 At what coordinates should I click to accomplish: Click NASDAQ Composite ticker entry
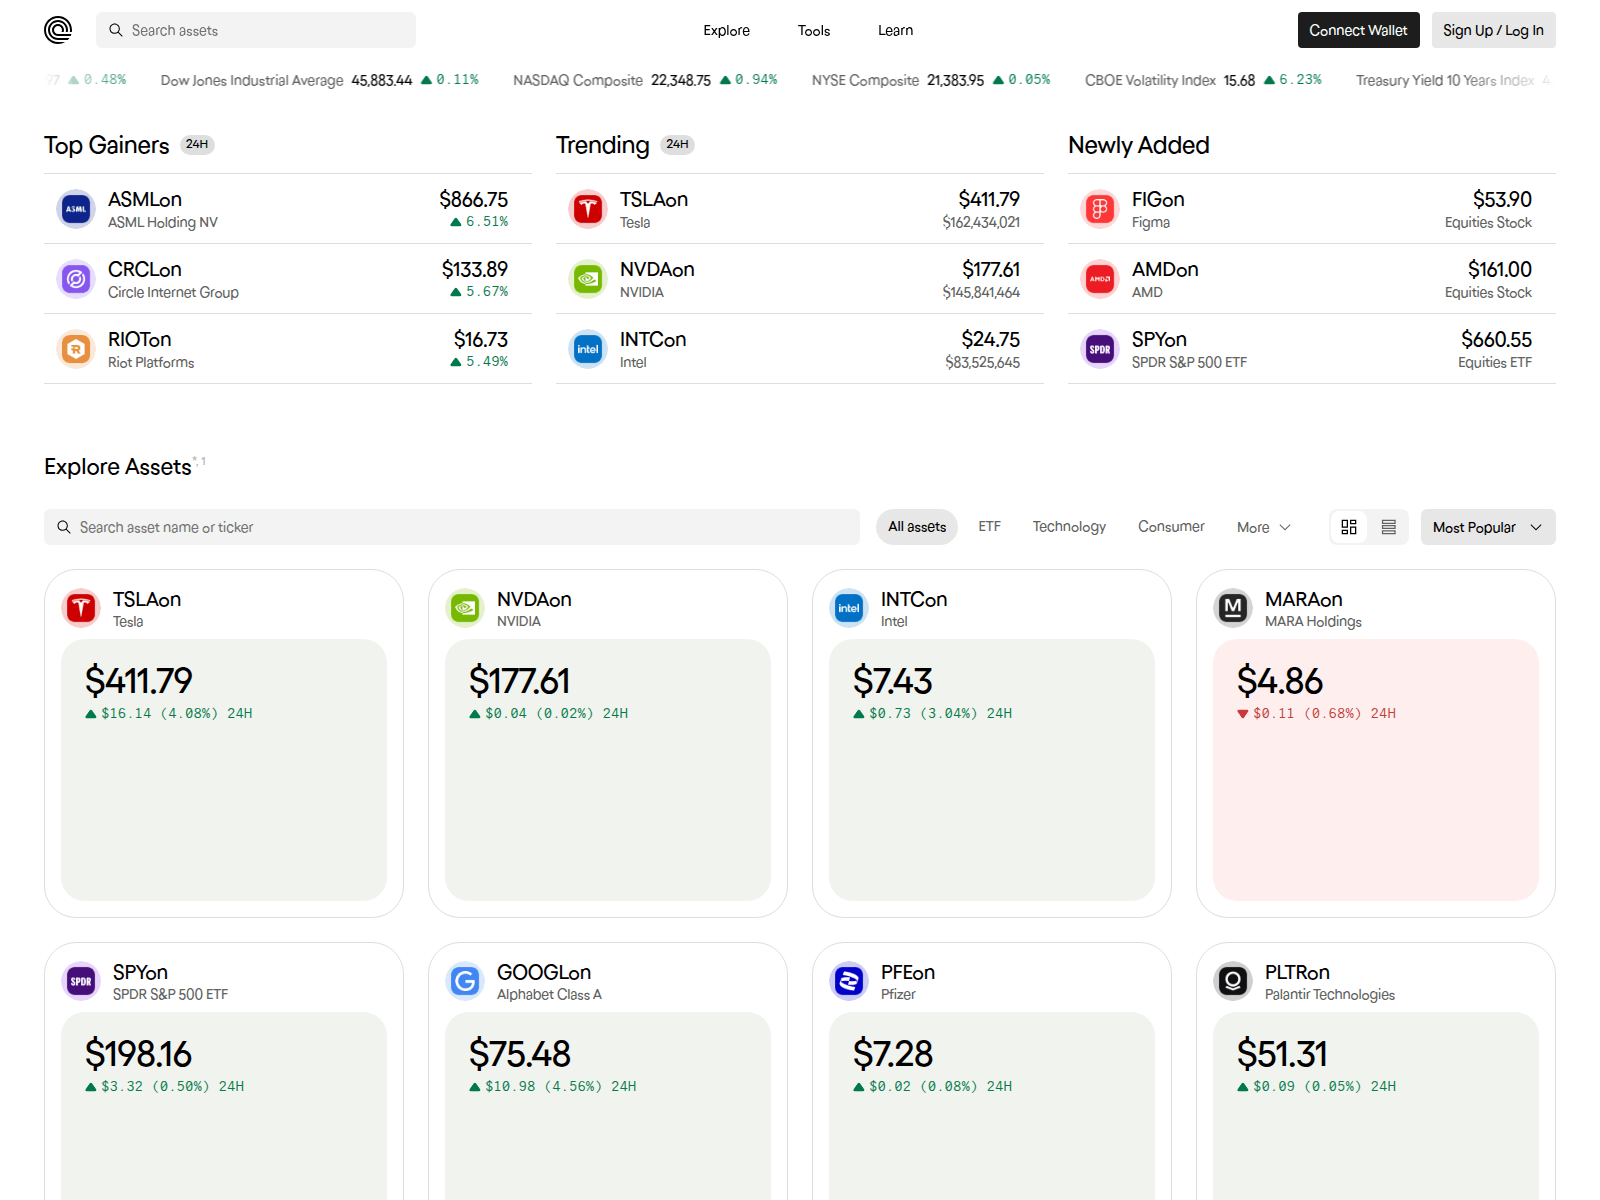point(645,80)
